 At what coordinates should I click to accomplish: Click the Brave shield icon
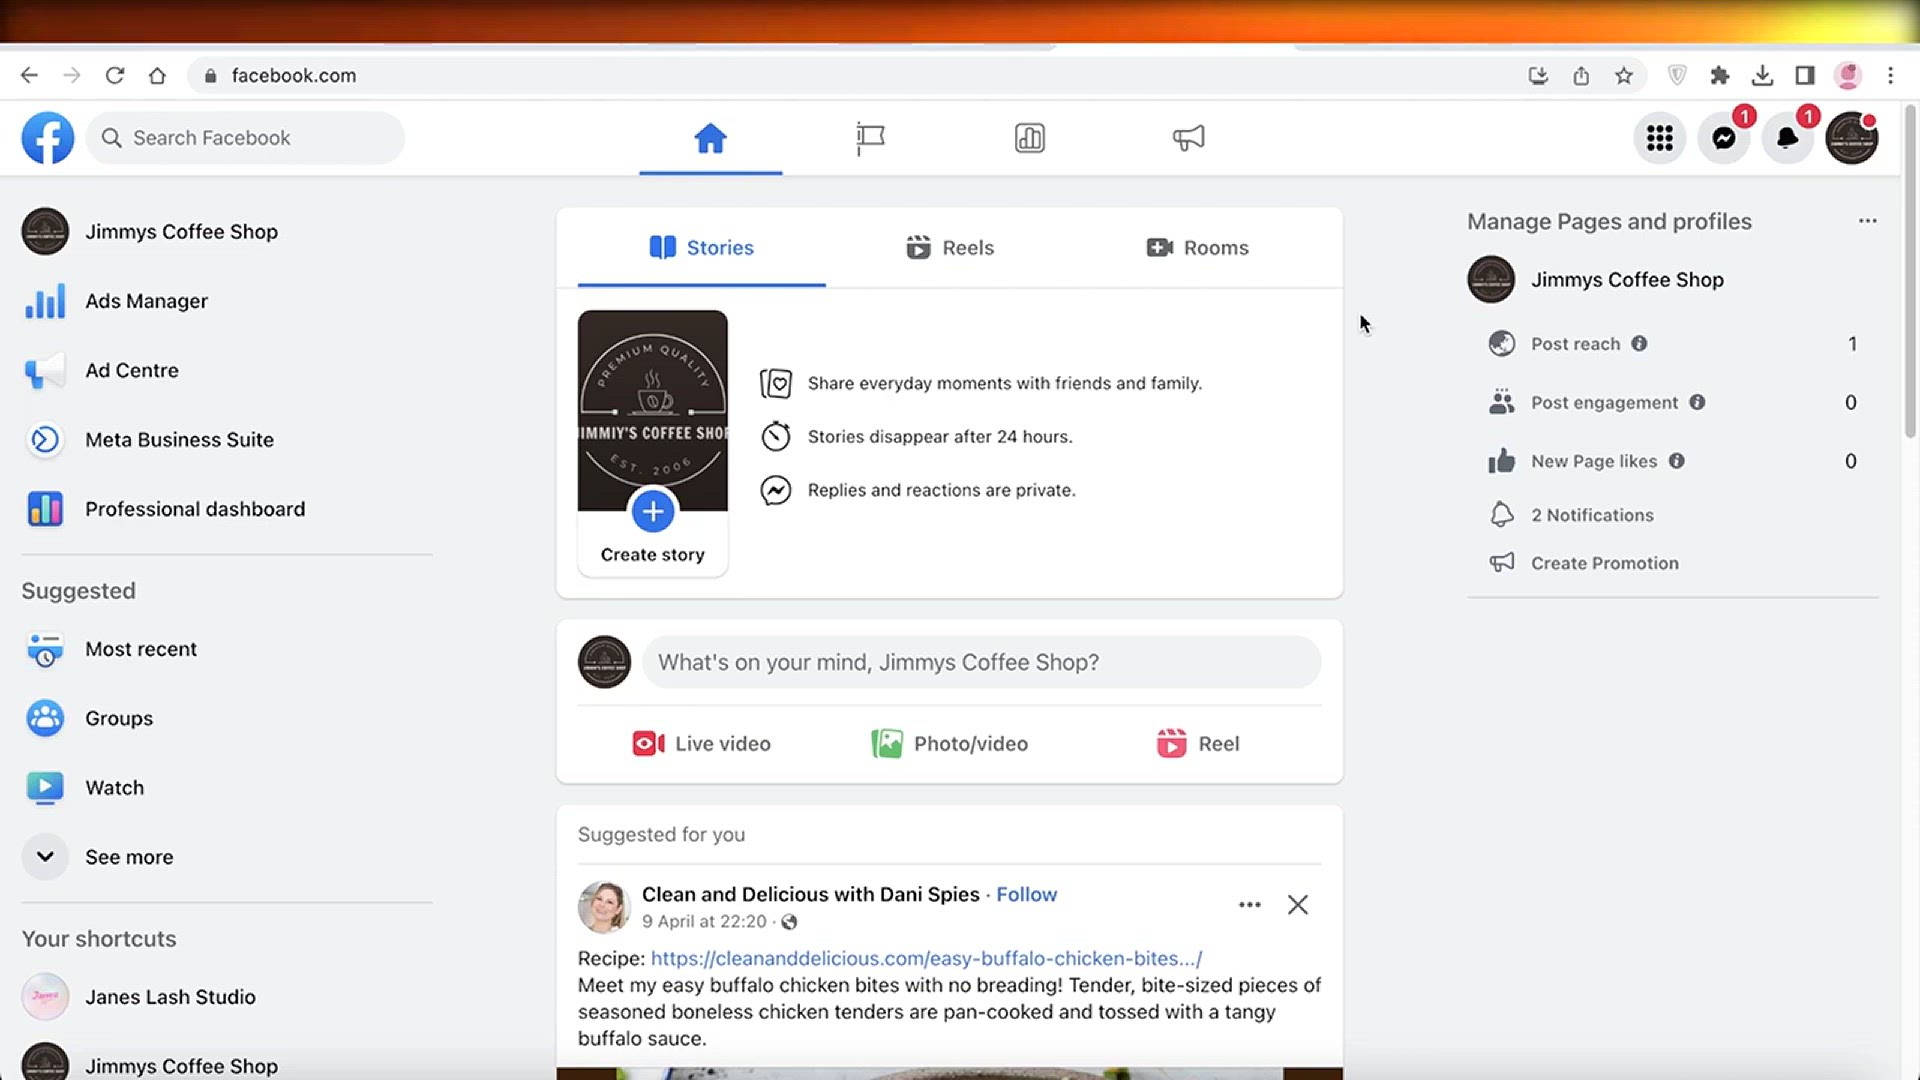pyautogui.click(x=1678, y=76)
